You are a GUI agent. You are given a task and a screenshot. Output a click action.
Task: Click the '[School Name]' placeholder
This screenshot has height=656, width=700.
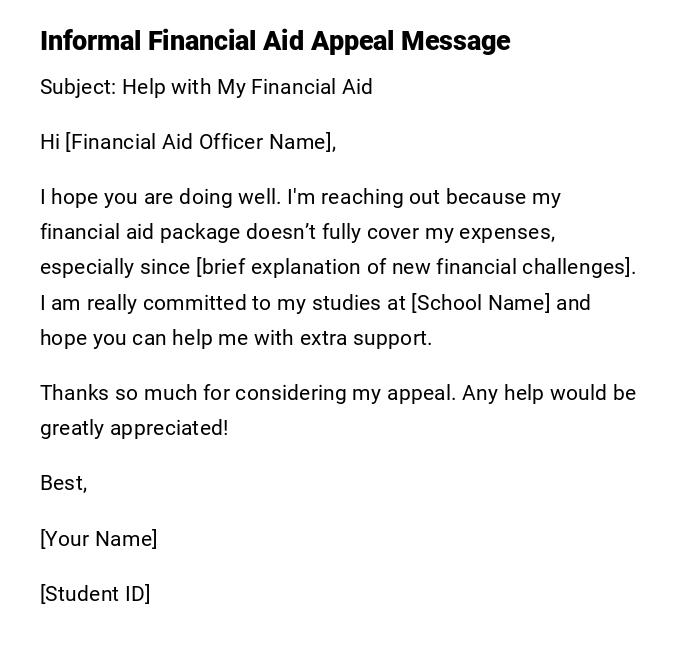pyautogui.click(x=481, y=303)
